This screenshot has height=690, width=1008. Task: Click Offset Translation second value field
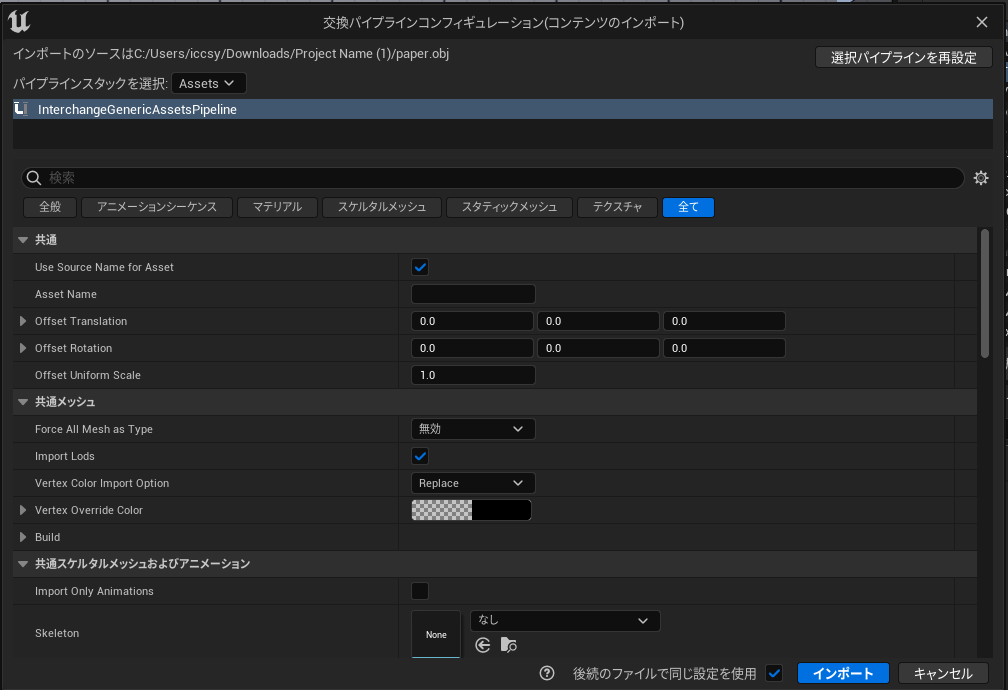click(598, 321)
